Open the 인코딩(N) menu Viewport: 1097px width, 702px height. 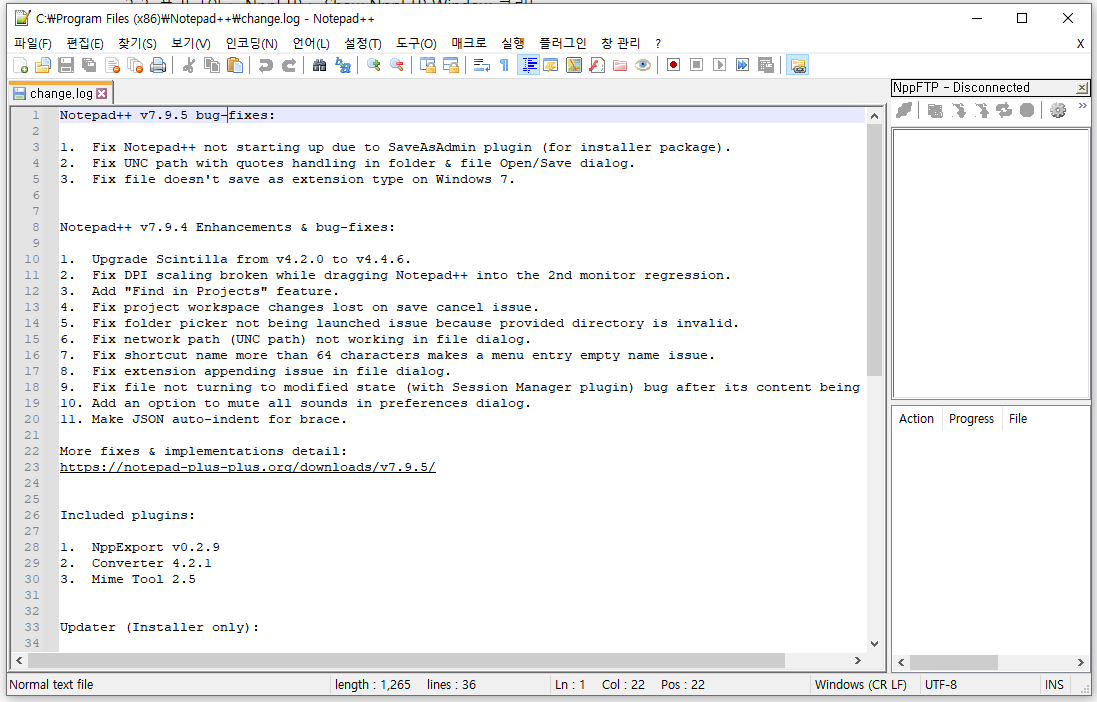pos(251,43)
